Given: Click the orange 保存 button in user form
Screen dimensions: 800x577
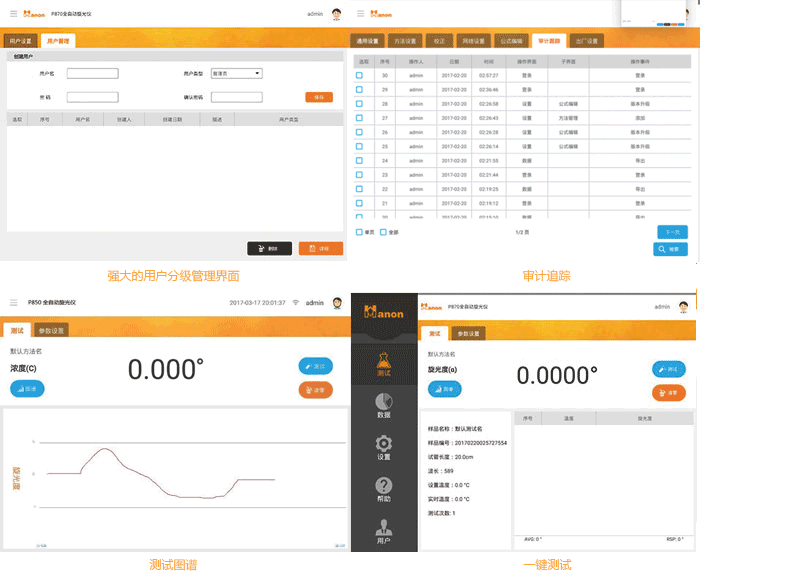Looking at the screenshot, I should coord(318,97).
